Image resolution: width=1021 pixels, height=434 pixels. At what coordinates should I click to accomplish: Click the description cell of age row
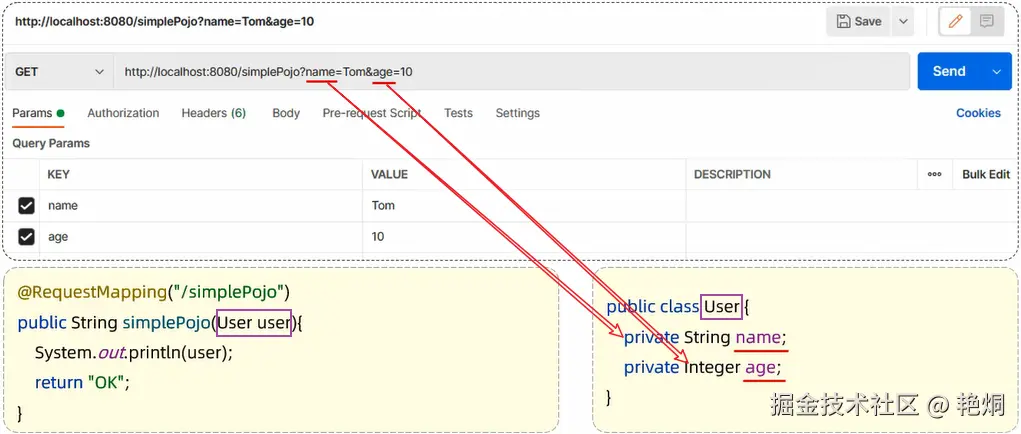tap(851, 237)
